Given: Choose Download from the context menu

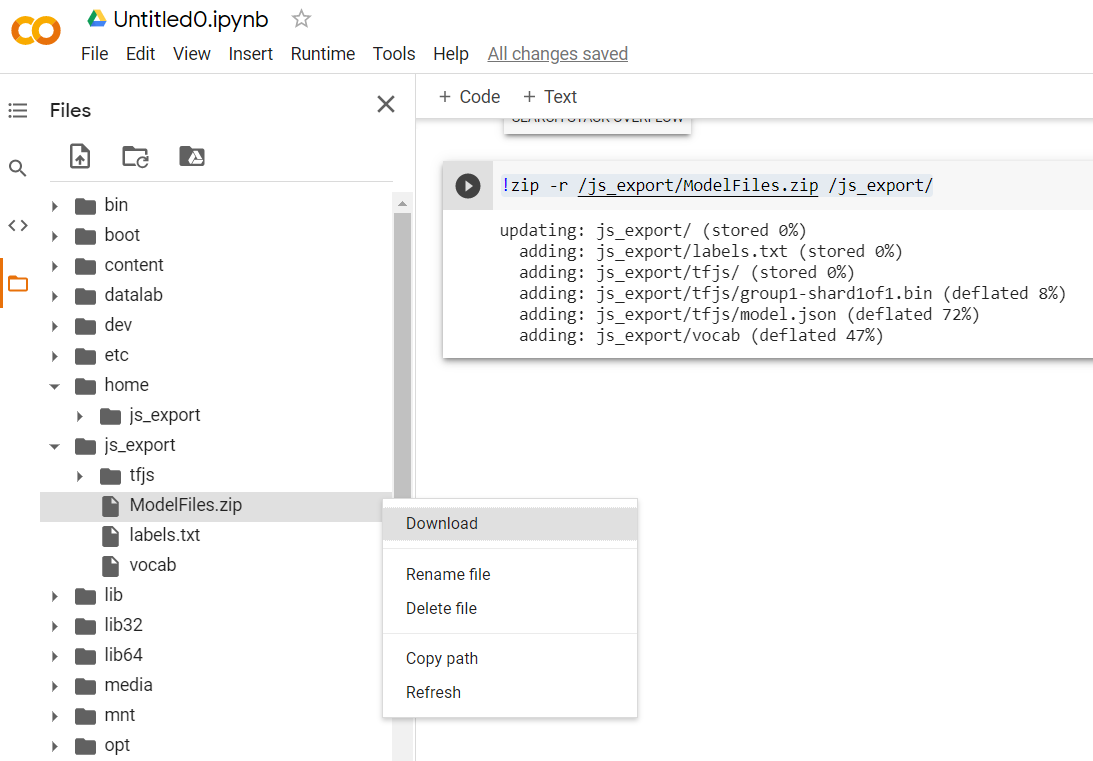Looking at the screenshot, I should click(x=442, y=524).
